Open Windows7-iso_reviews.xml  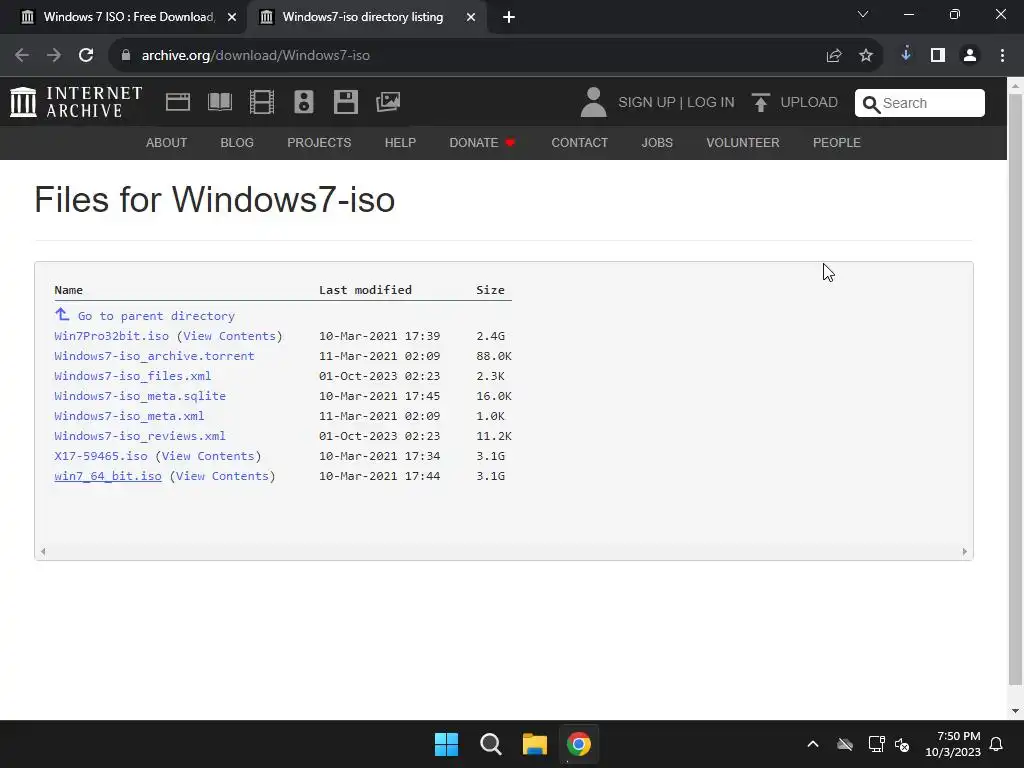pyautogui.click(x=140, y=436)
